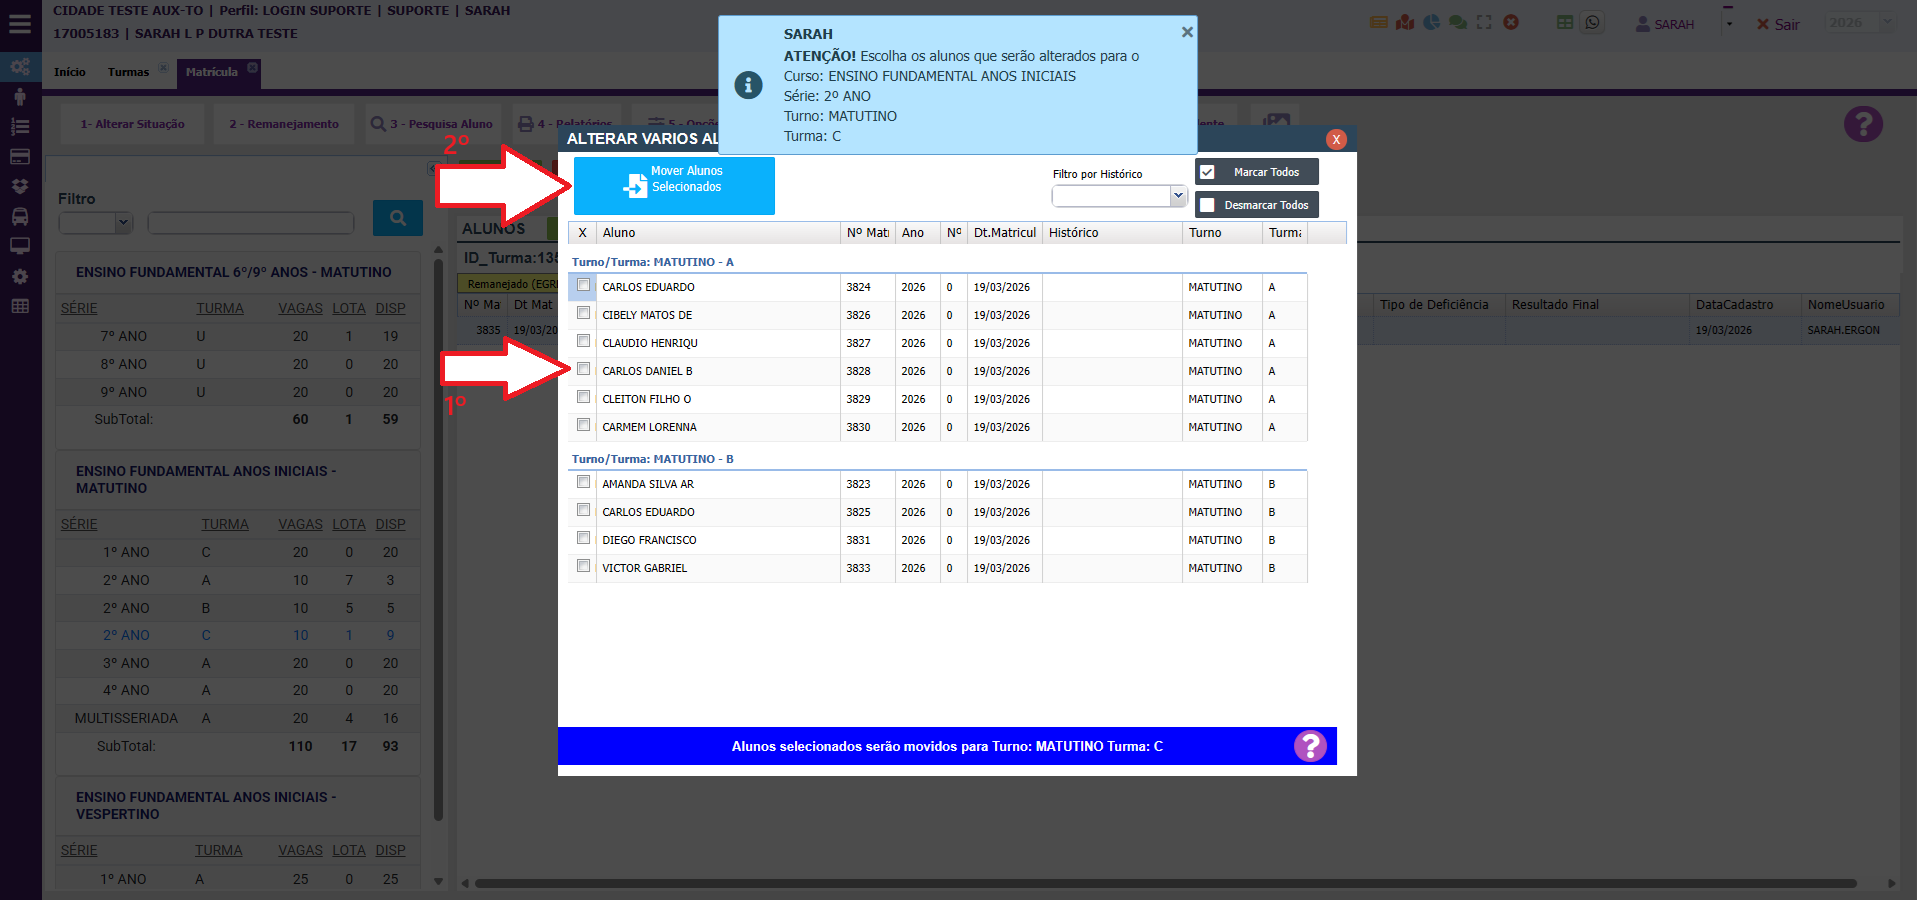Click the filter text input in the left panel
Image resolution: width=1917 pixels, height=900 pixels.
[x=251, y=223]
